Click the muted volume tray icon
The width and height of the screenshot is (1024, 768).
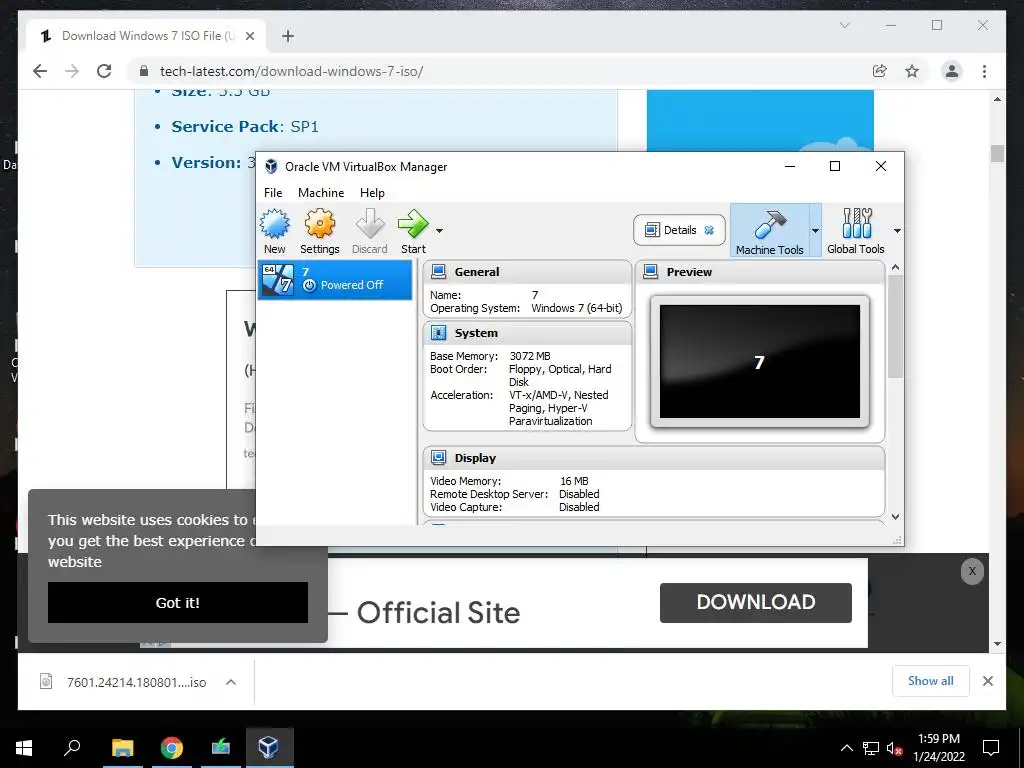coord(894,748)
